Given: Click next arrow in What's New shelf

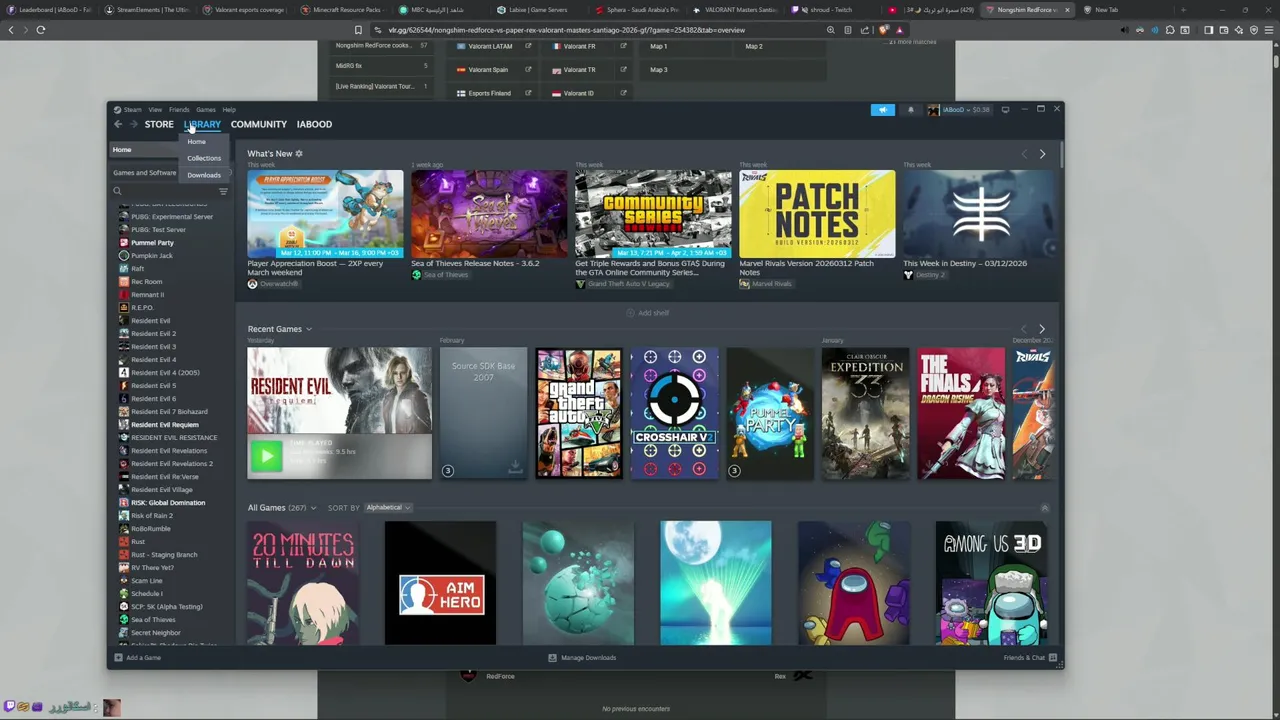Looking at the screenshot, I should 1042,154.
